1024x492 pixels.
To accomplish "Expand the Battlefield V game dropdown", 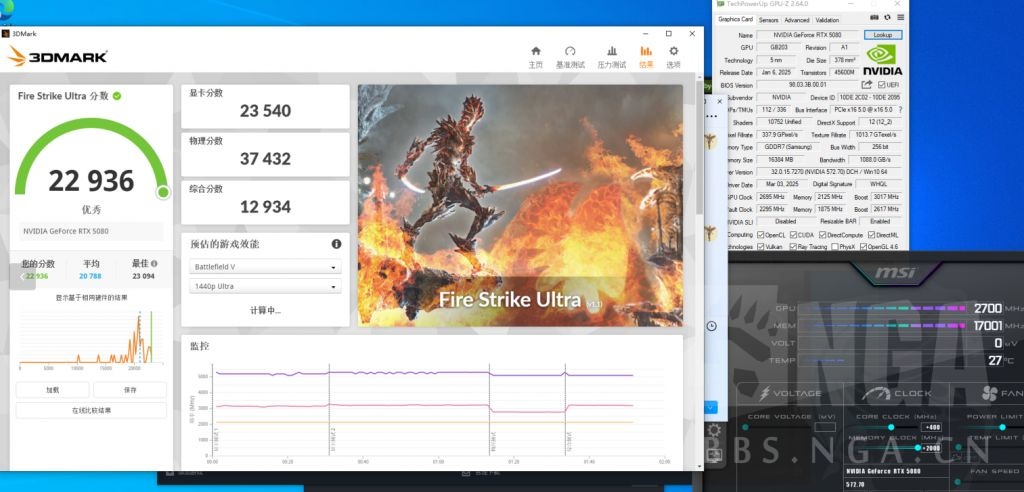I will (265, 267).
